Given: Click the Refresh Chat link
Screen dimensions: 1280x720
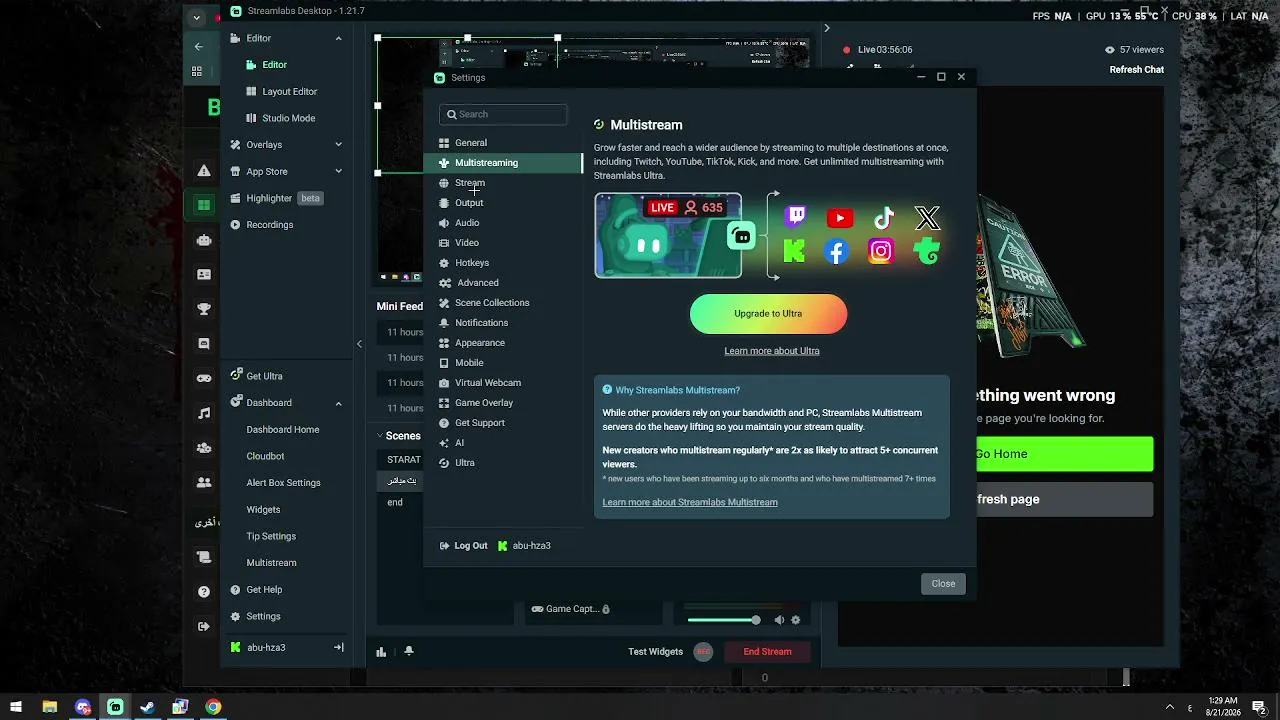Looking at the screenshot, I should coord(1137,70).
